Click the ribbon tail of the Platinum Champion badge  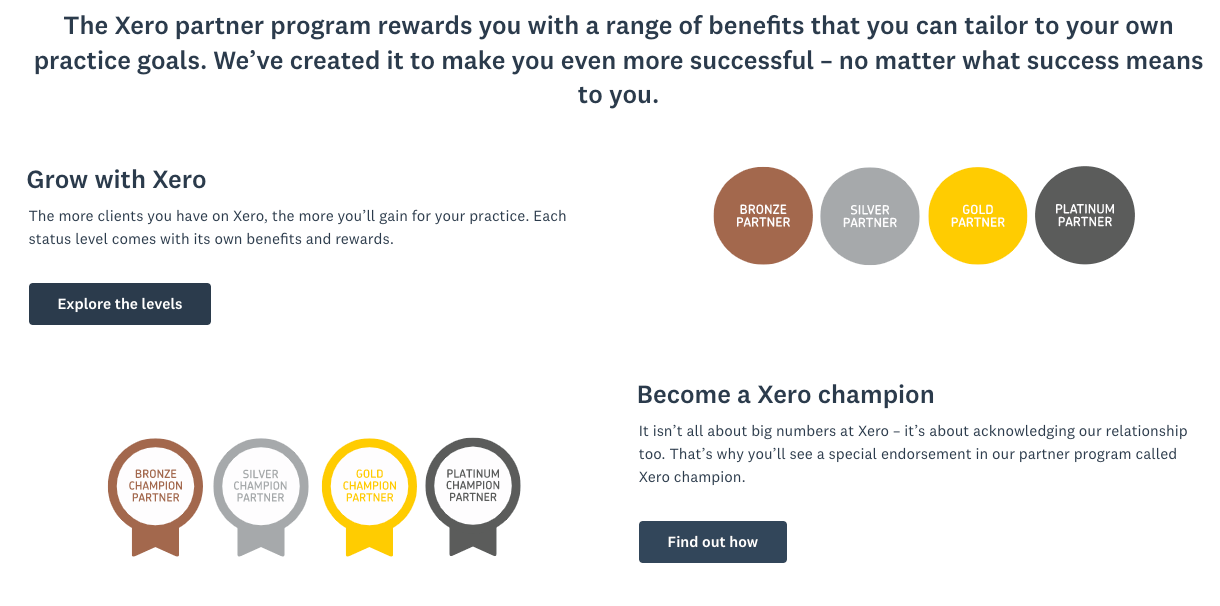click(x=474, y=541)
